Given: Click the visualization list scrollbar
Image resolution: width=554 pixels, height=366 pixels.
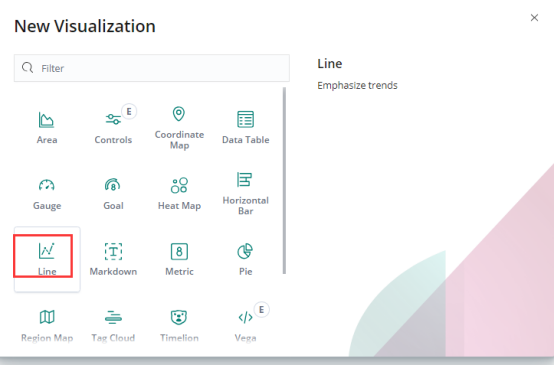Looking at the screenshot, I should pyautogui.click(x=284, y=181).
